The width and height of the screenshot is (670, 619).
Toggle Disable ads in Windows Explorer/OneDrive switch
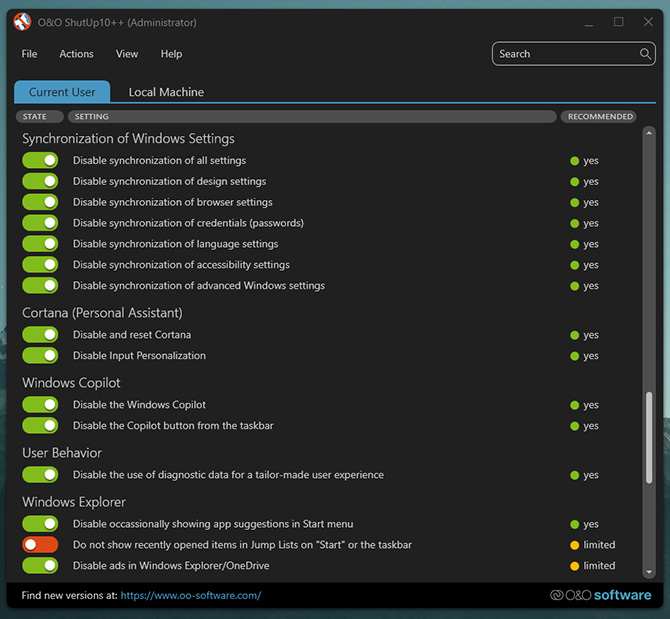point(40,566)
